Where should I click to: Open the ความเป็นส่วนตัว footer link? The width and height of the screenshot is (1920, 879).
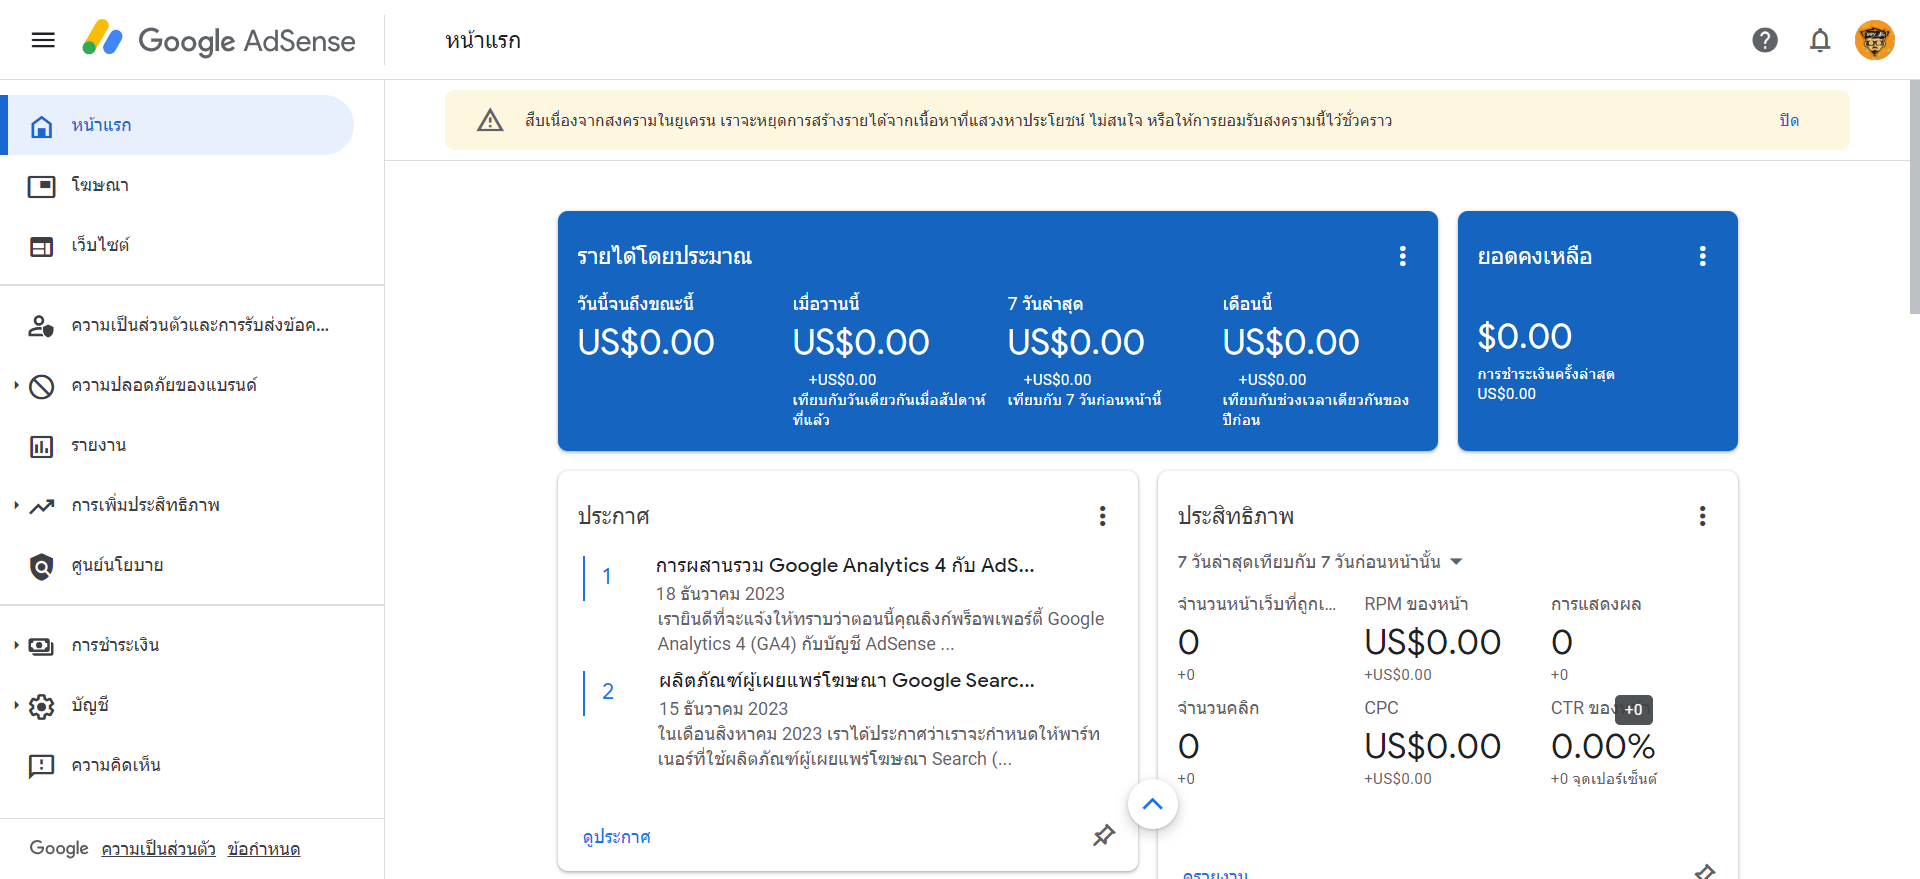[x=158, y=849]
